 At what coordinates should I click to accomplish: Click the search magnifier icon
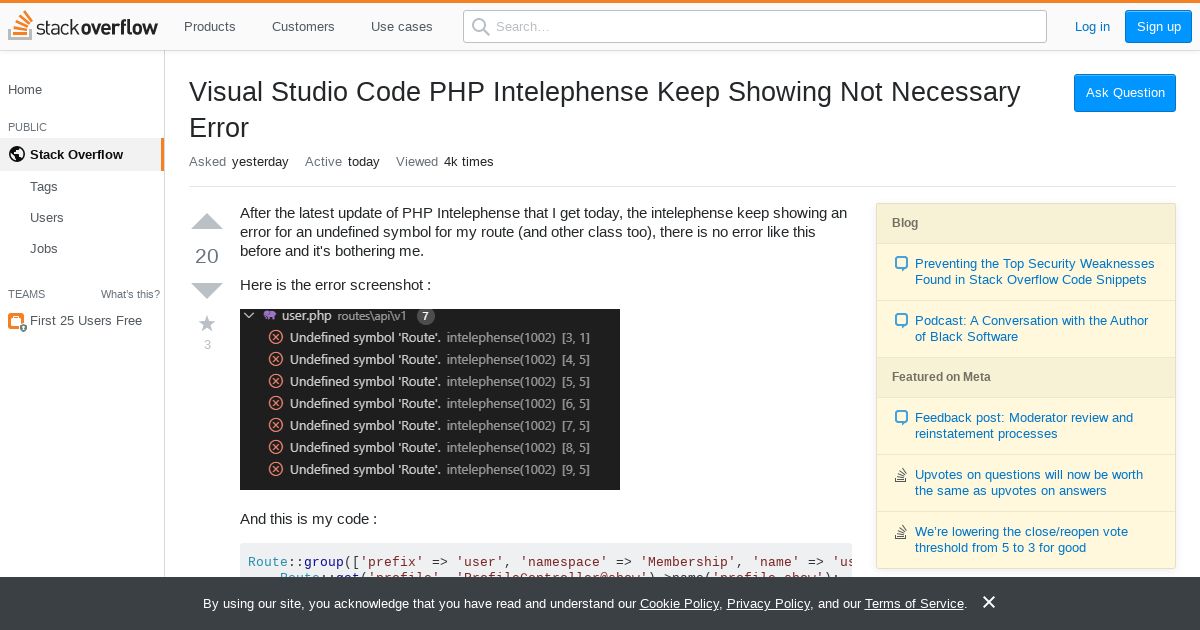click(x=481, y=27)
